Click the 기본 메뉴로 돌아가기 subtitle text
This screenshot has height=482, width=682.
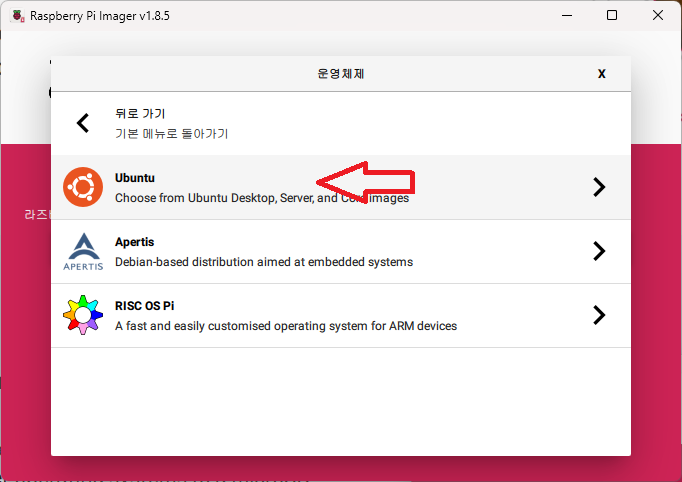click(171, 134)
